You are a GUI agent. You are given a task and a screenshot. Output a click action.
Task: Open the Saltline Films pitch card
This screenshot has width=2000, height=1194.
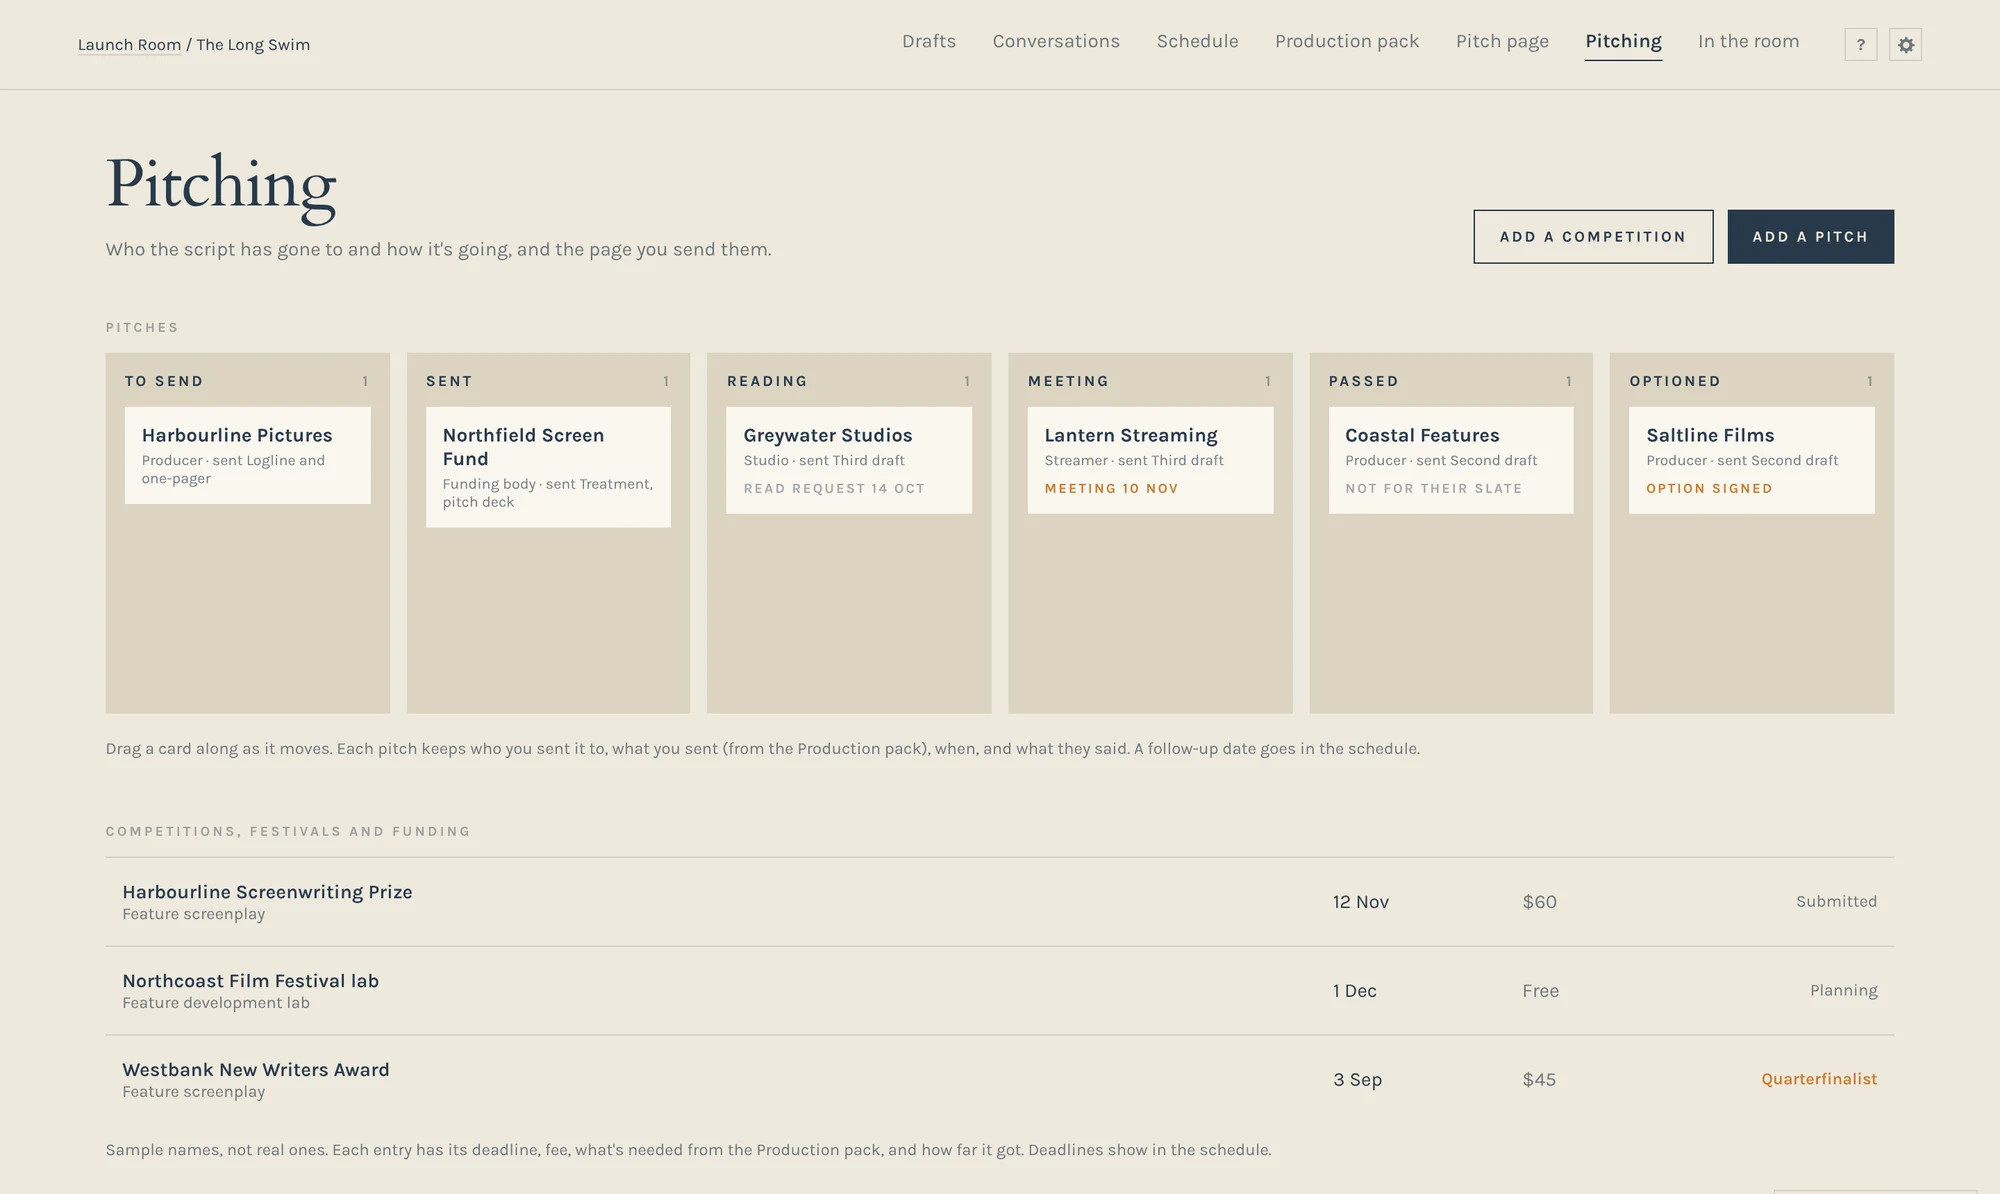[x=1751, y=460]
